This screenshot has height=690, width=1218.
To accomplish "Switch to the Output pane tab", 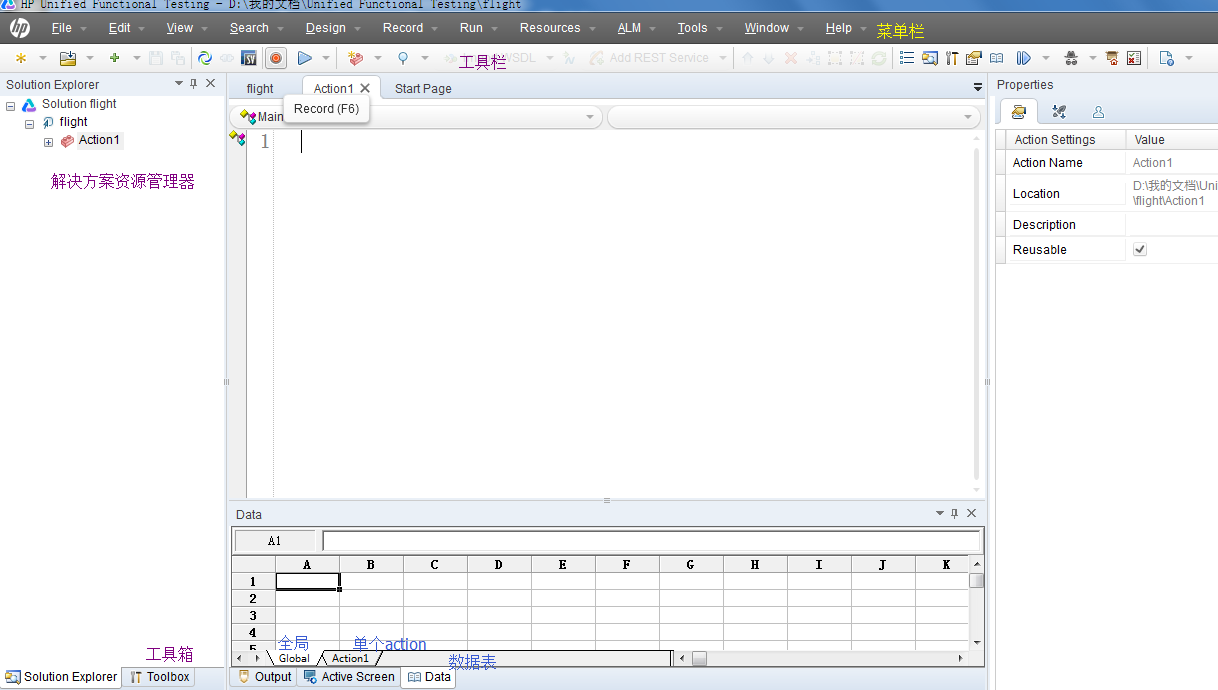I will coord(264,677).
